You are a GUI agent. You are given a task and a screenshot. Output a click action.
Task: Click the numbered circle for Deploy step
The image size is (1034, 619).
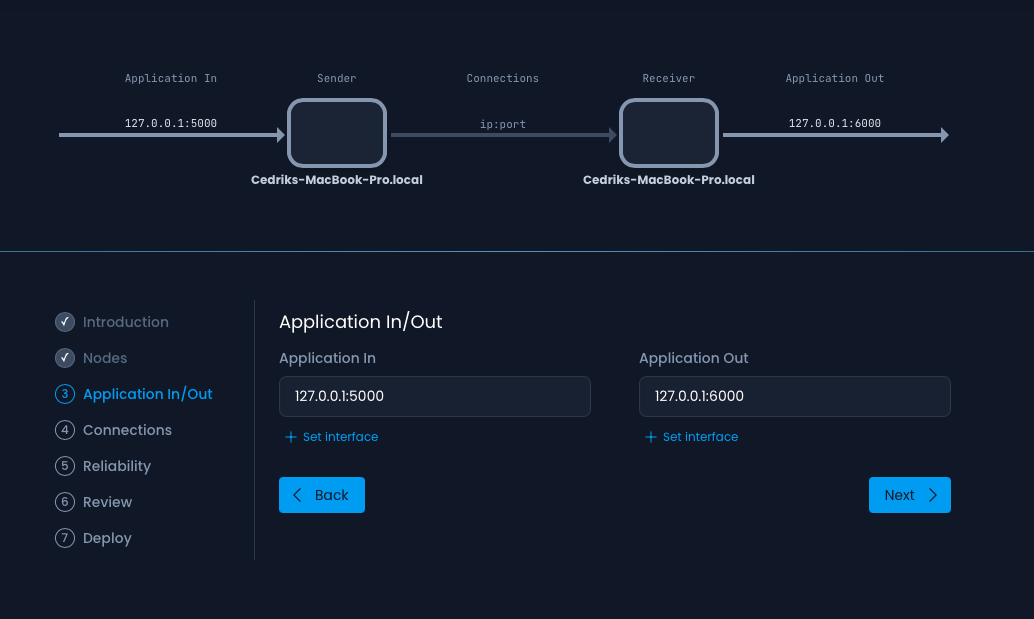(x=65, y=538)
